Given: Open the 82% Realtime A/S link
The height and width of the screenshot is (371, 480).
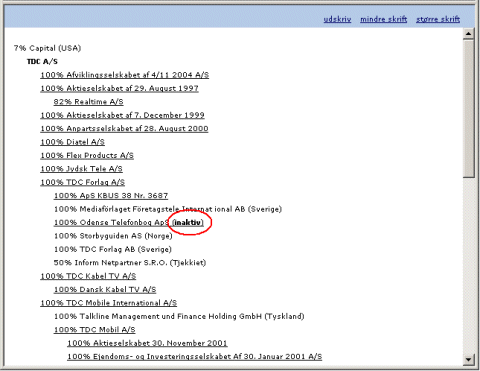Looking at the screenshot, I should 88,102.
